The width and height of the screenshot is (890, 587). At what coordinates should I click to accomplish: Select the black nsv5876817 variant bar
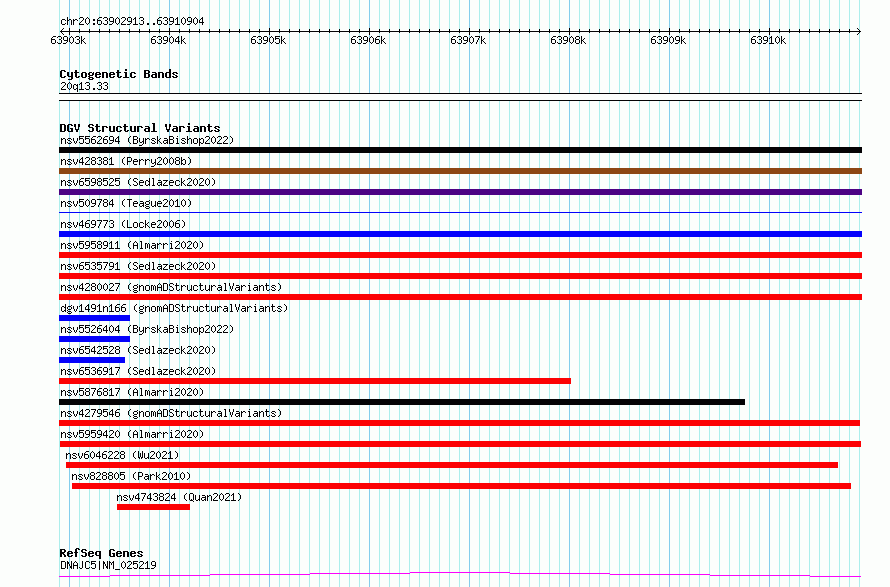point(402,402)
